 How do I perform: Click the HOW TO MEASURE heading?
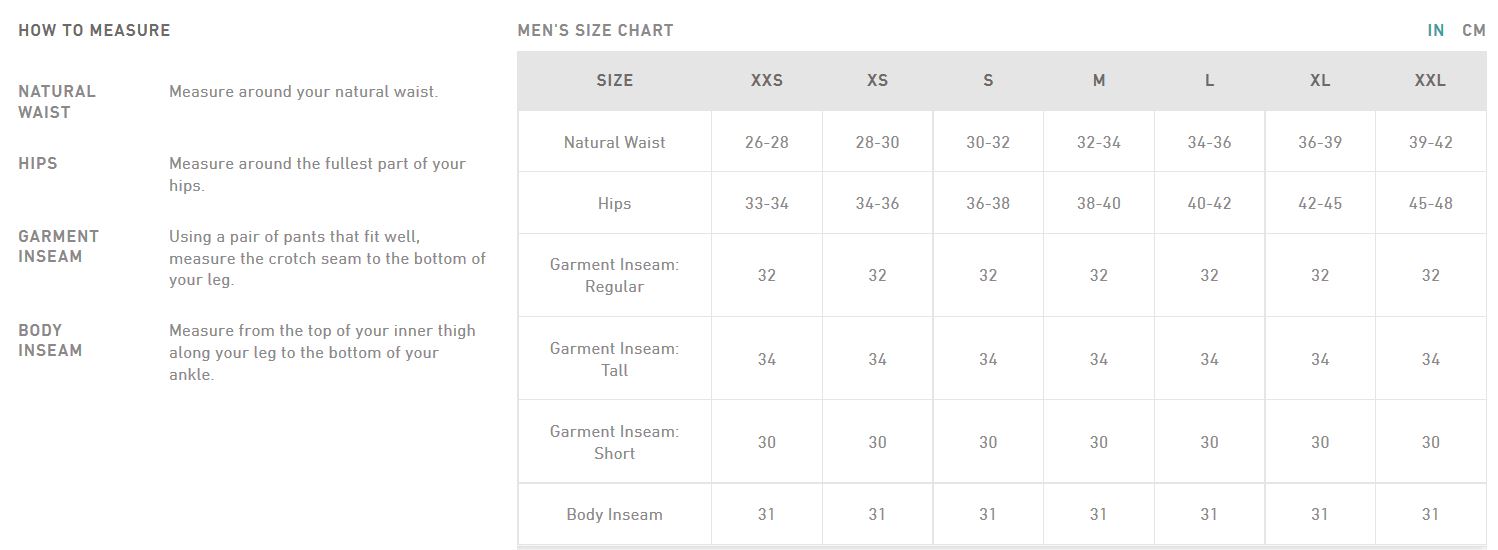(94, 30)
